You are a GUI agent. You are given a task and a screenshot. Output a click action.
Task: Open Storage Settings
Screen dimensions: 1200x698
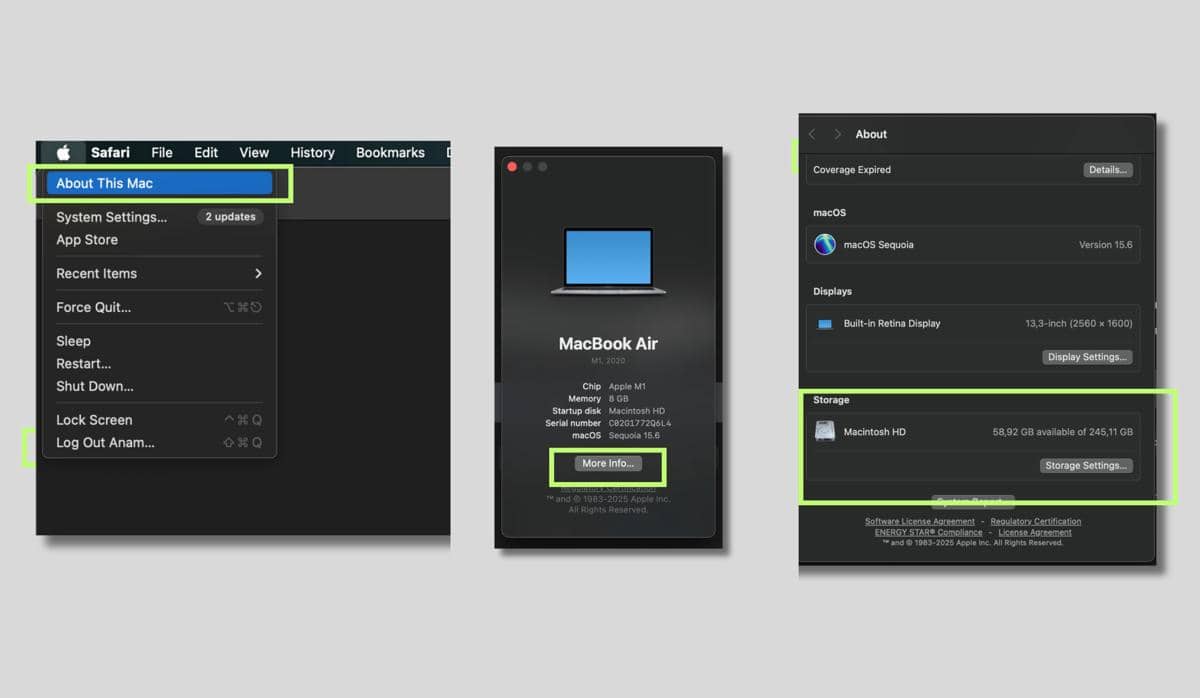(x=1086, y=465)
